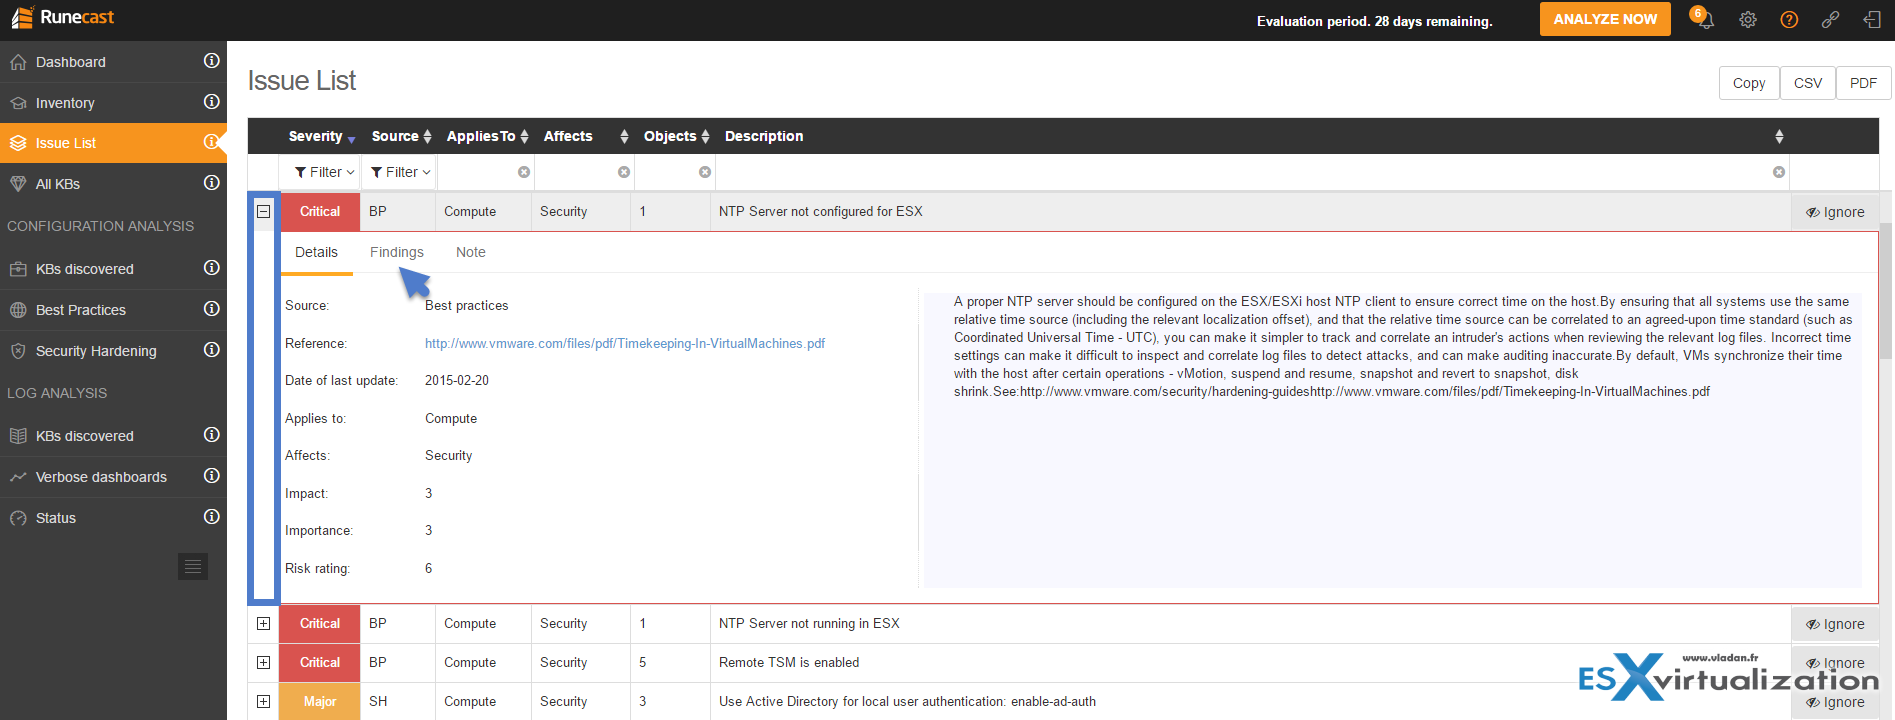
Task: Click the Runecast logo
Action: click(63, 18)
